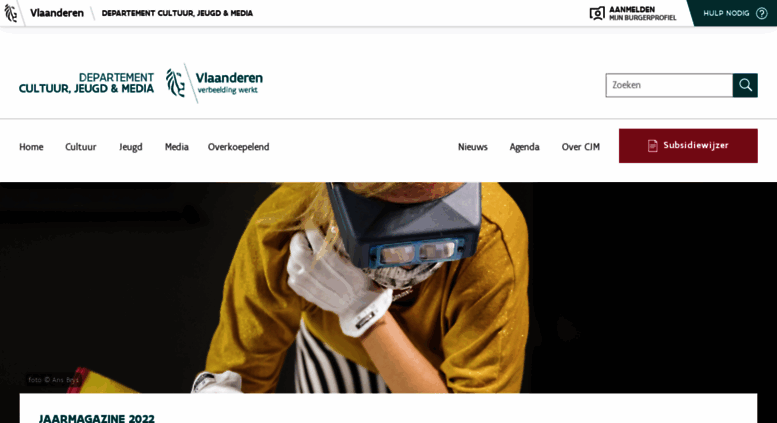Click the red Subsidiewijzer button
This screenshot has width=777, height=423.
click(688, 146)
